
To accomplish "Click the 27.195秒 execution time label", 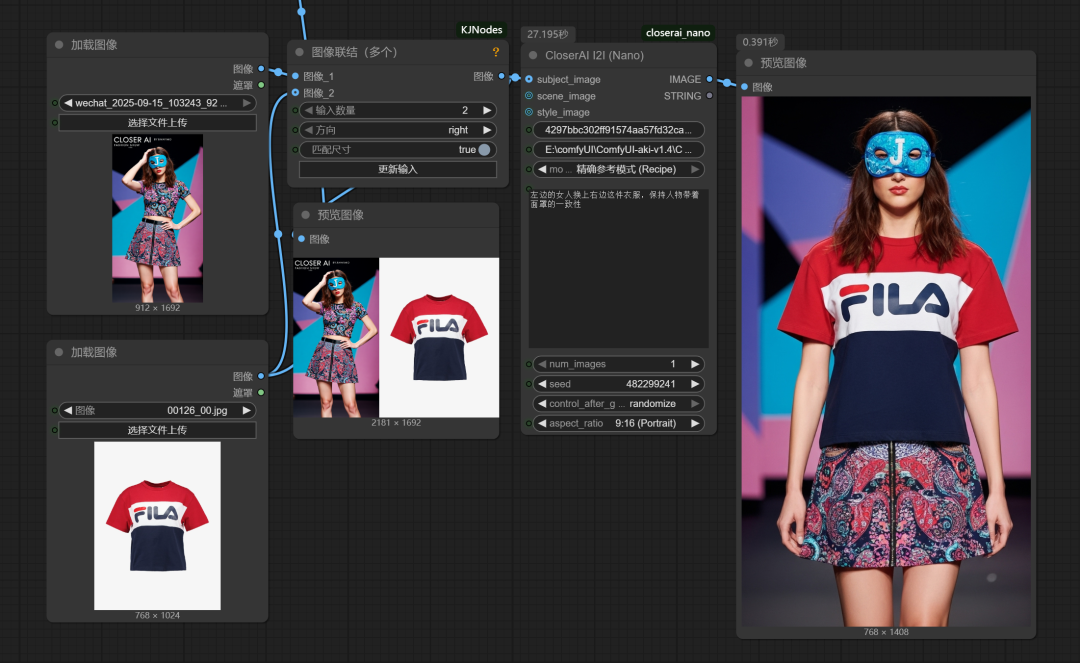I will click(548, 34).
